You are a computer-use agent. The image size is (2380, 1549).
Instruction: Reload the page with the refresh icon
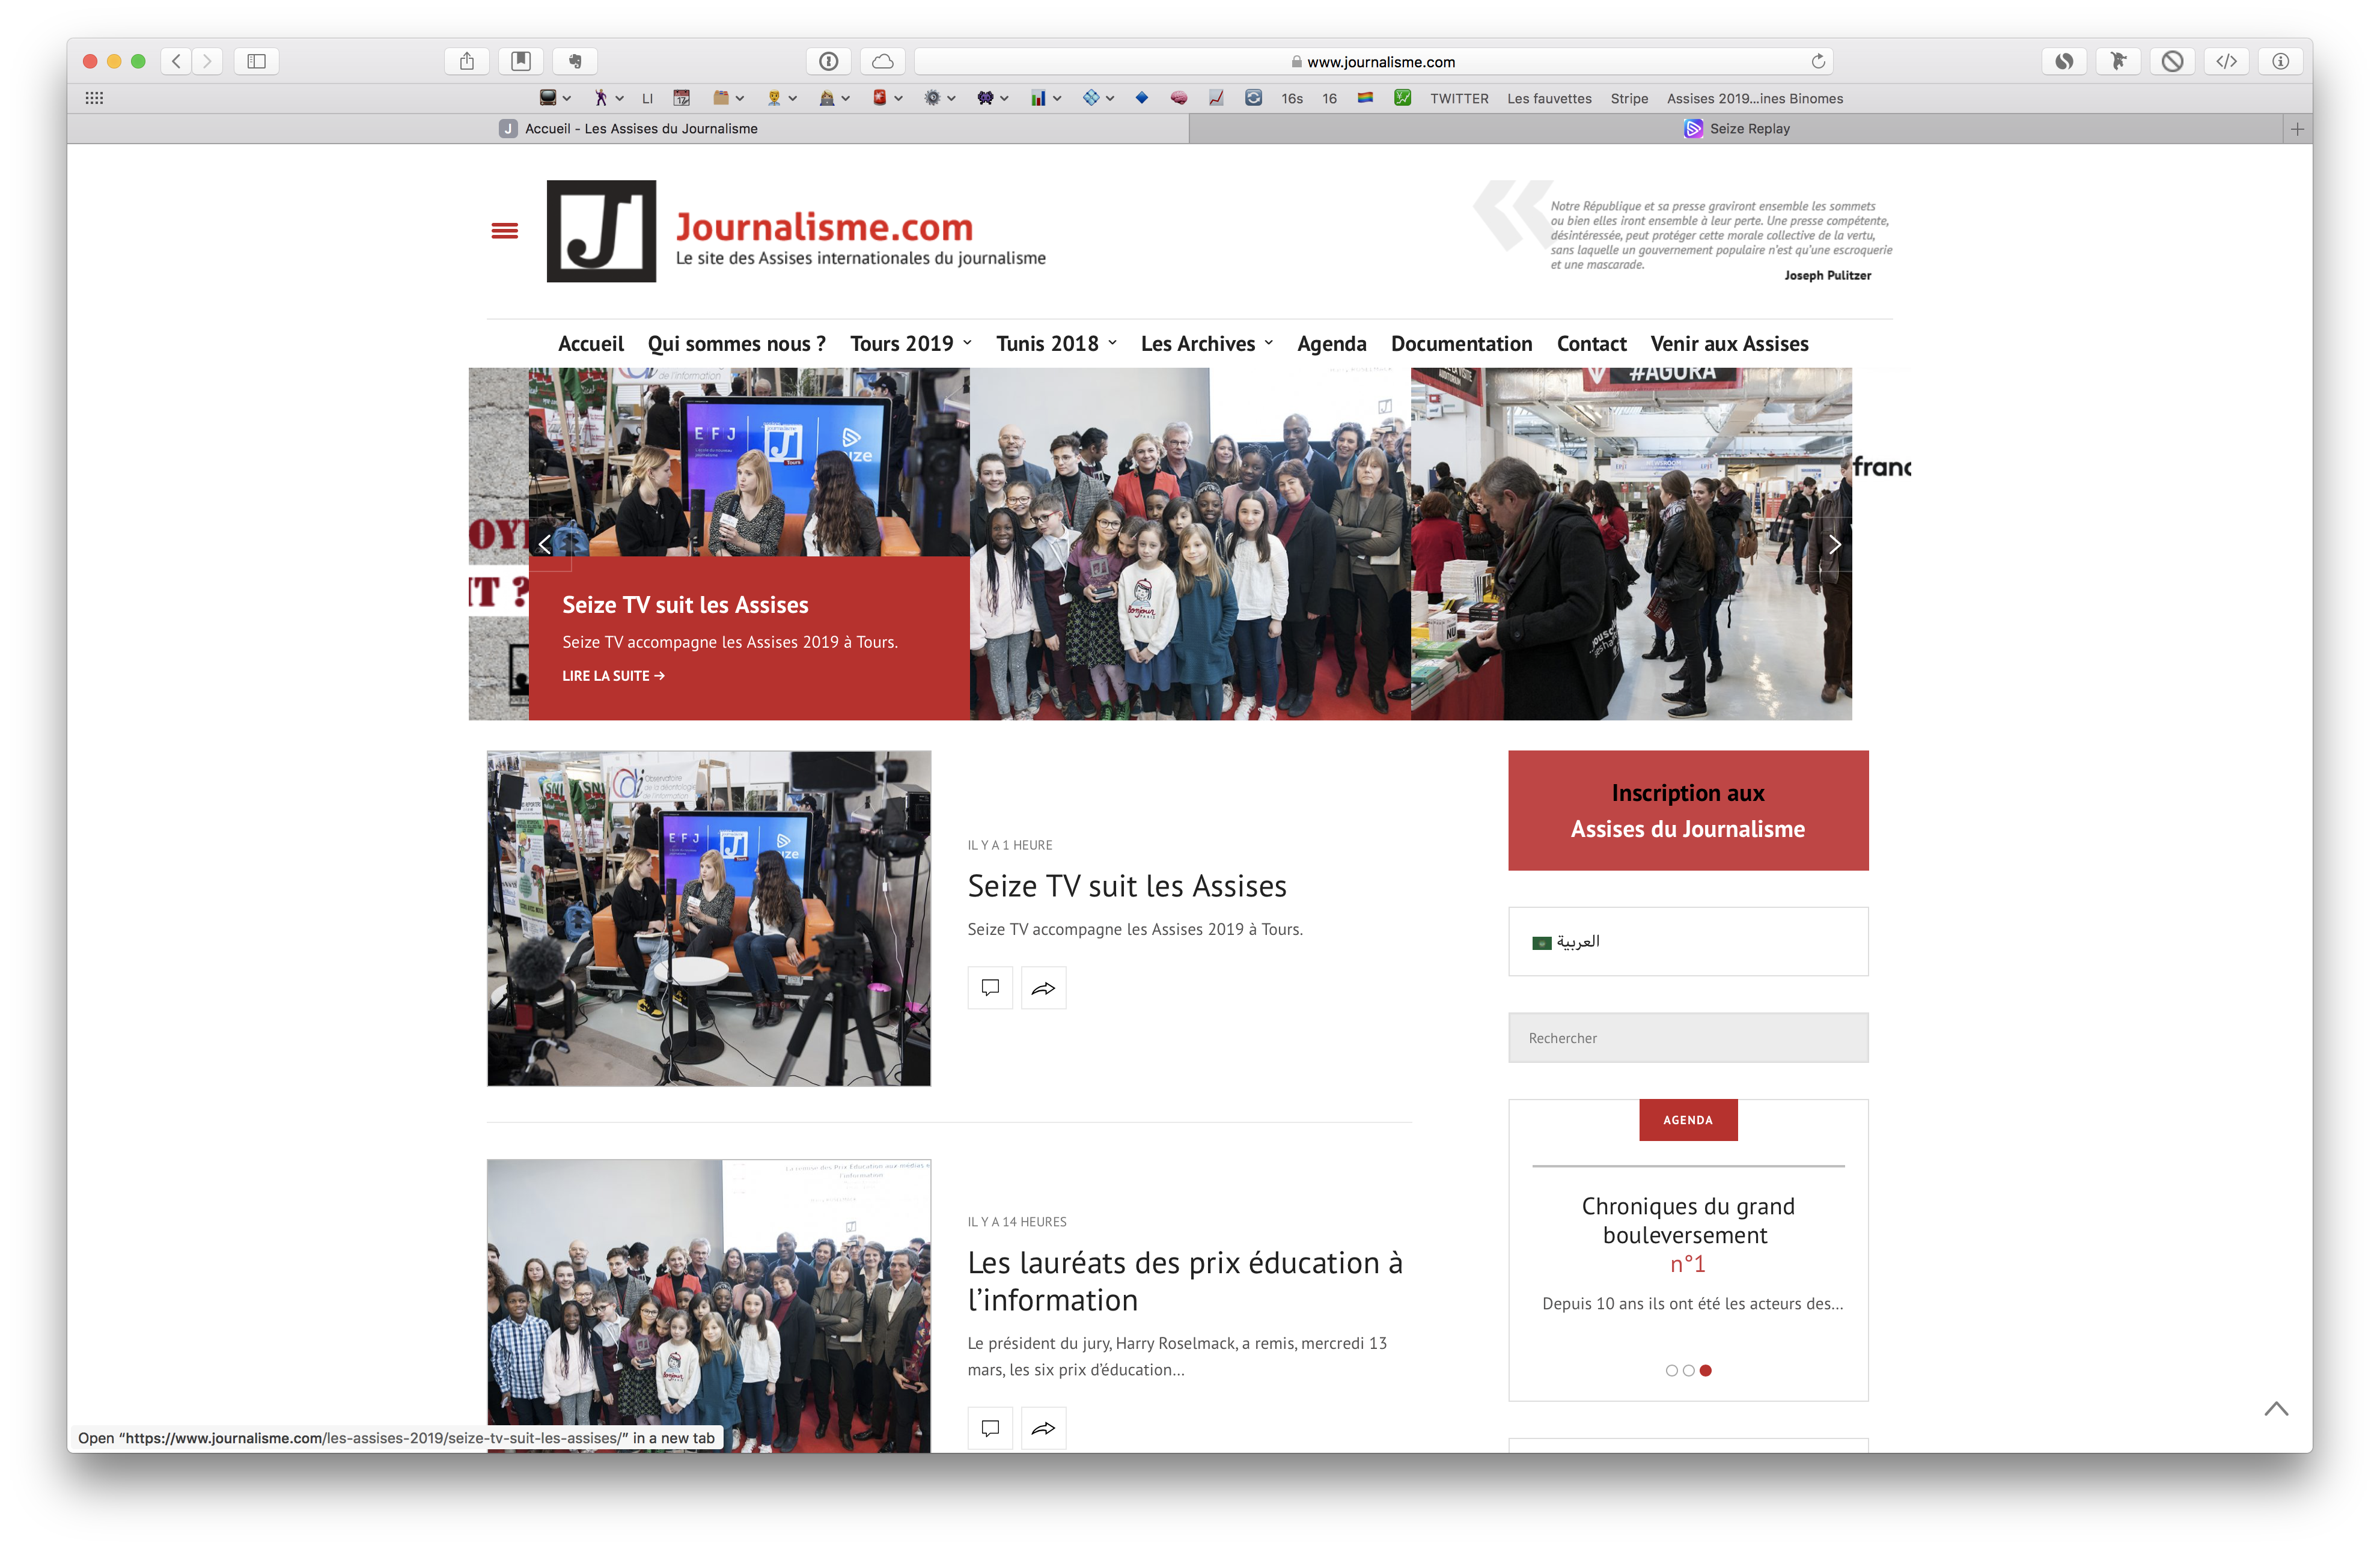coord(1818,62)
